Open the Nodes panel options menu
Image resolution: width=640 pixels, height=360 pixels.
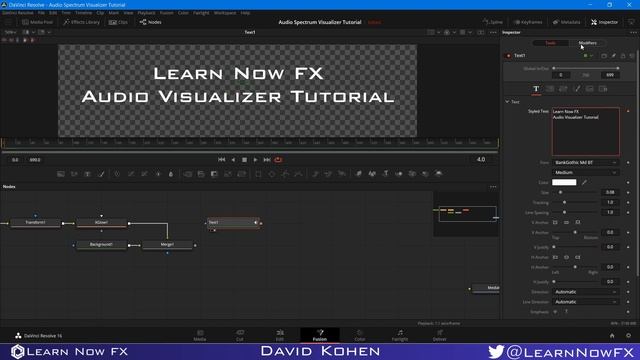pos(493,187)
